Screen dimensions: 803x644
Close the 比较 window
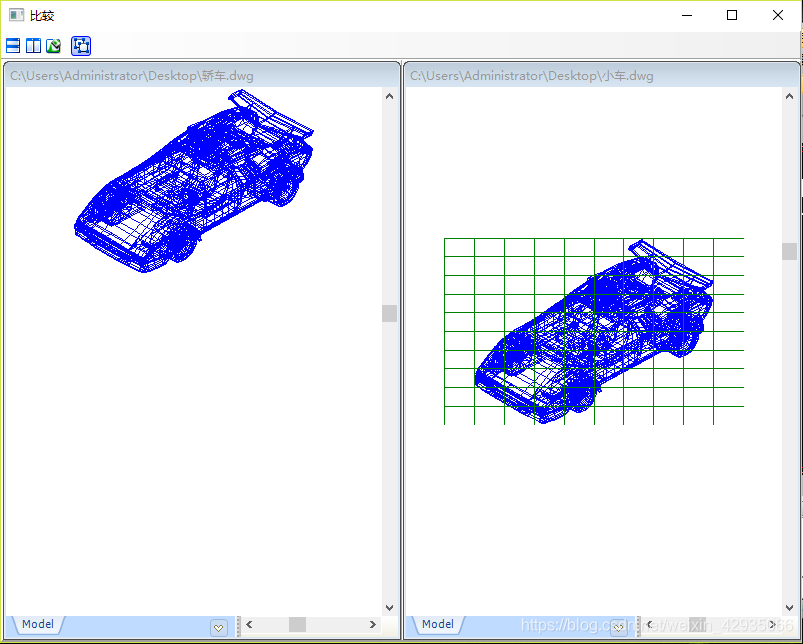point(777,15)
